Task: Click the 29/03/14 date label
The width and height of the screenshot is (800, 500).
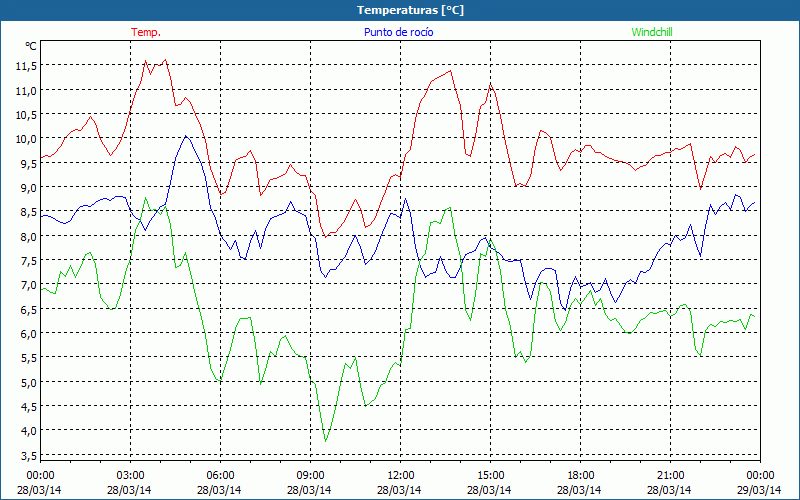Action: coord(759,490)
